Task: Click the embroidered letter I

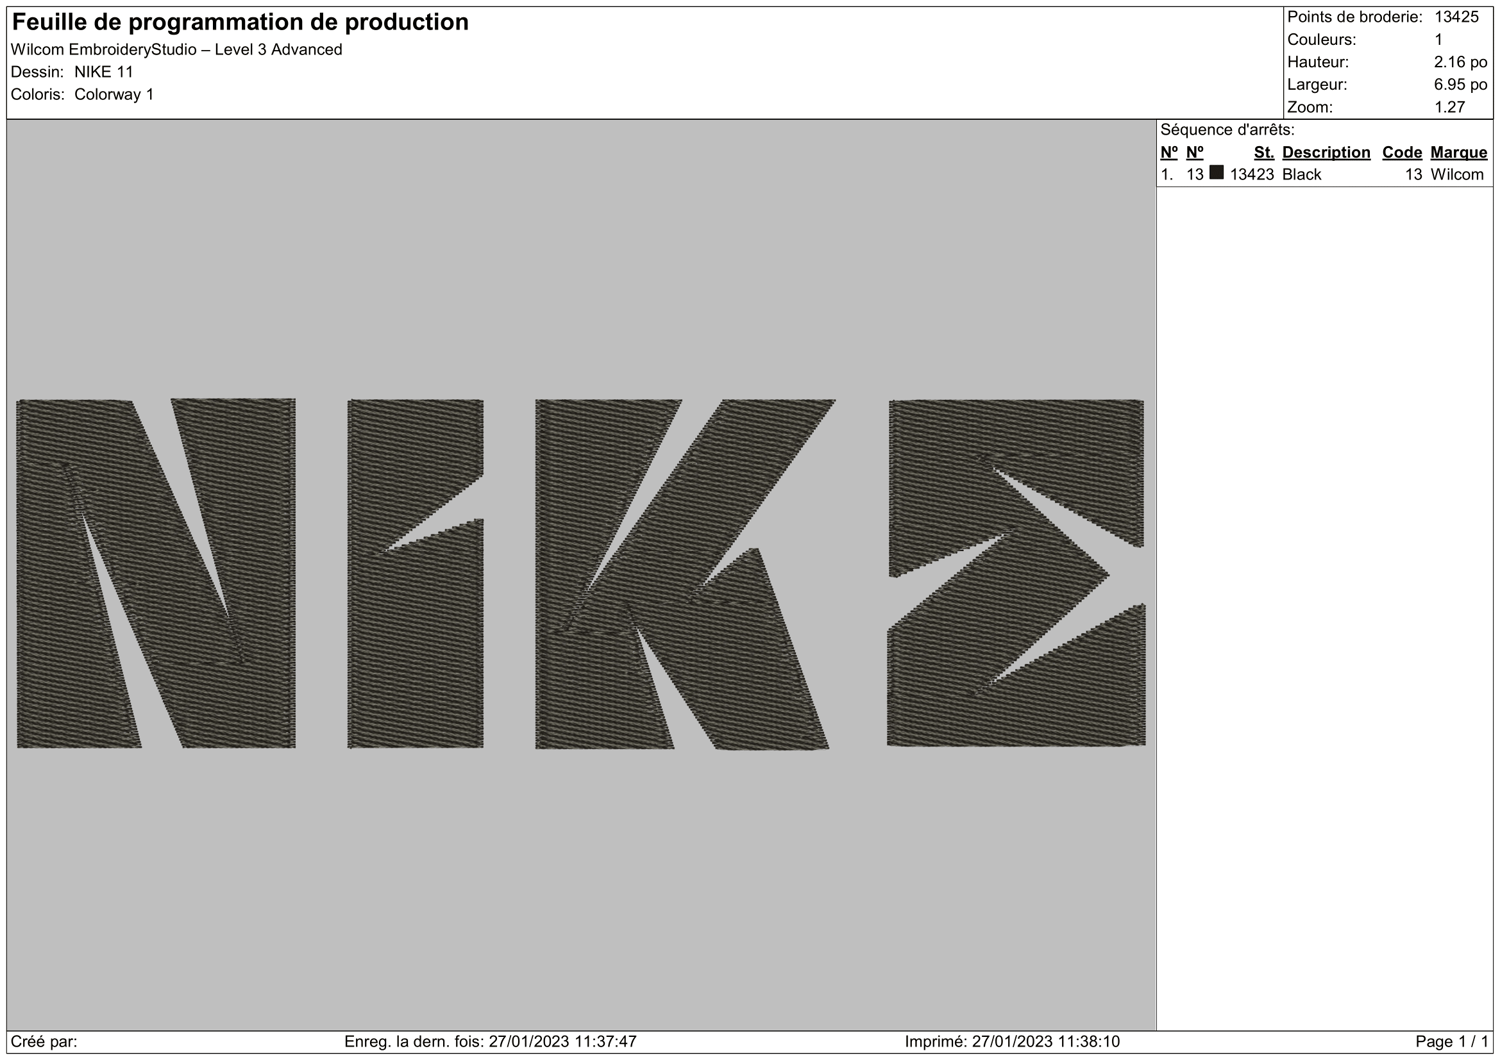Action: [415, 573]
